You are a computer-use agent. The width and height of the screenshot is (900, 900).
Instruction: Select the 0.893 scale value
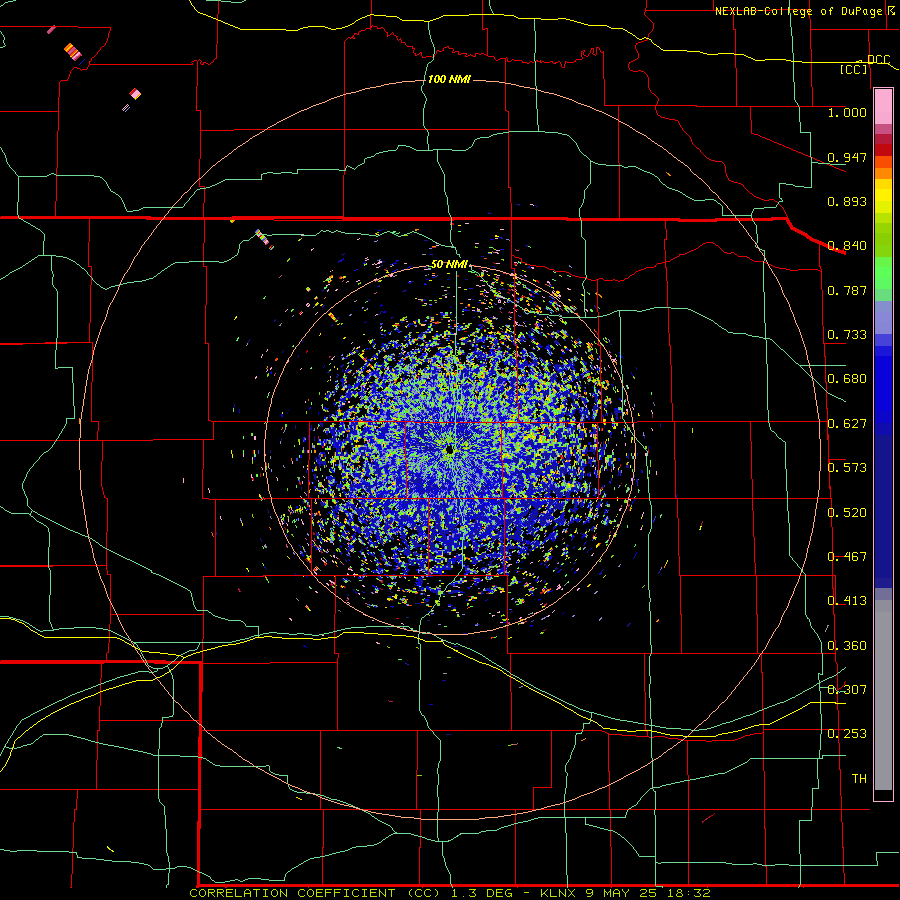coord(847,201)
